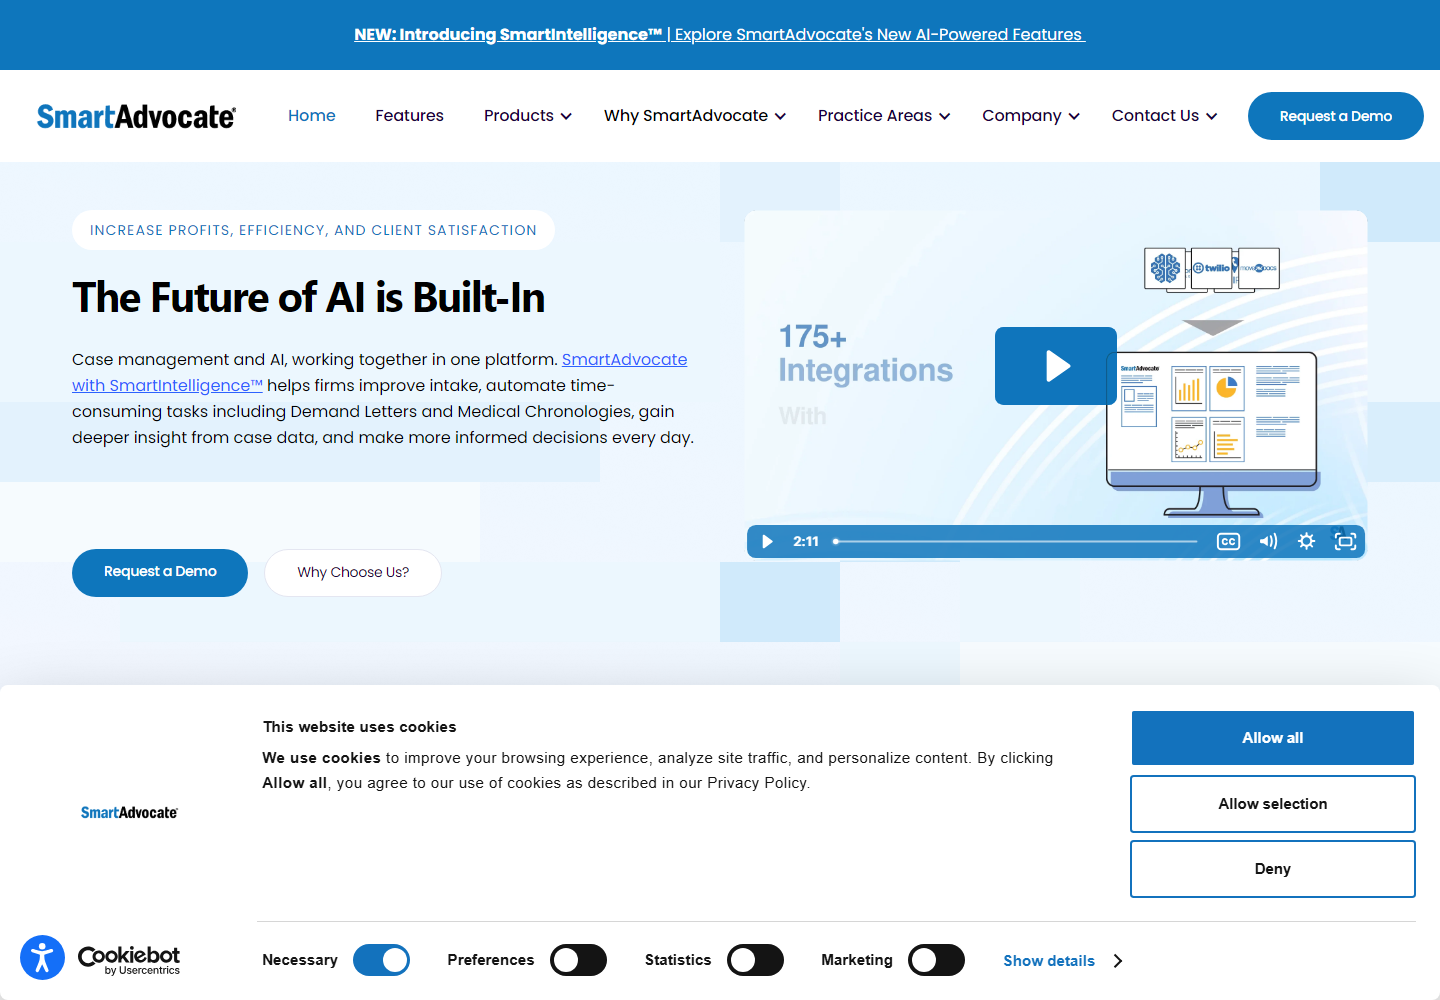
Task: Enable the Preferences cookies switch
Action: pos(579,960)
